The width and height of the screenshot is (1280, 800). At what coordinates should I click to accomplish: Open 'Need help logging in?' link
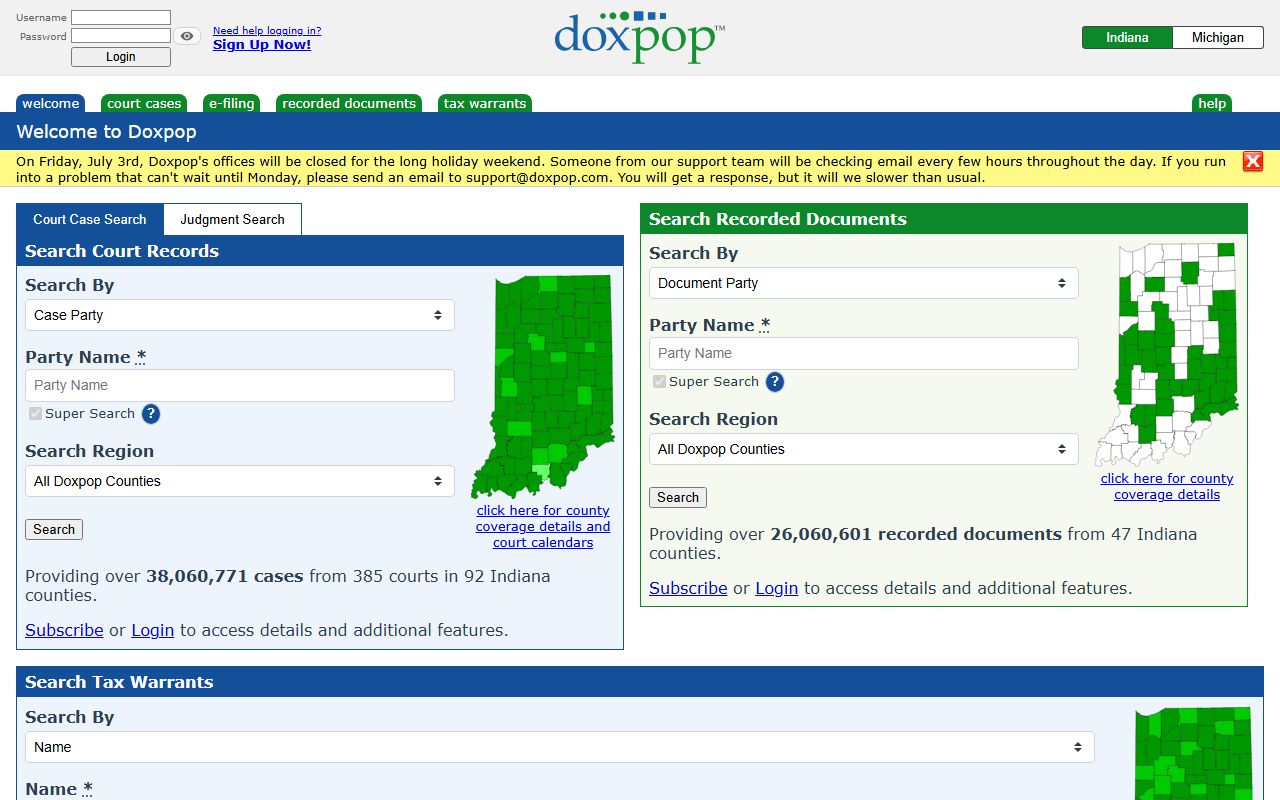267,30
